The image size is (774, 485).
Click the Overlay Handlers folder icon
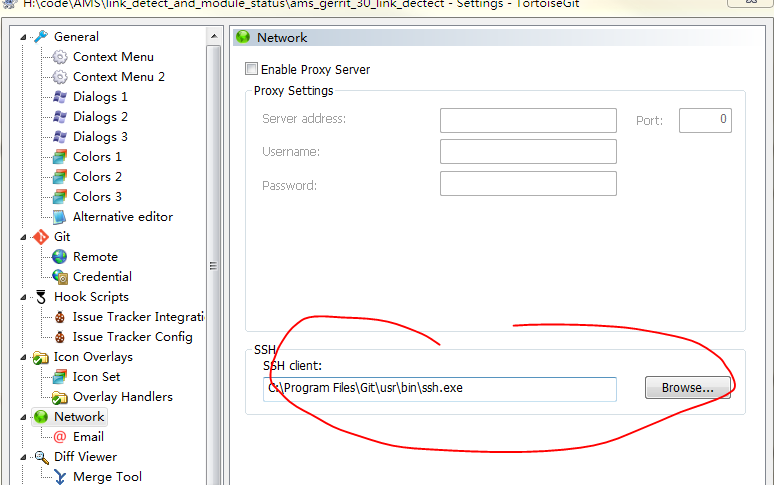(60, 397)
